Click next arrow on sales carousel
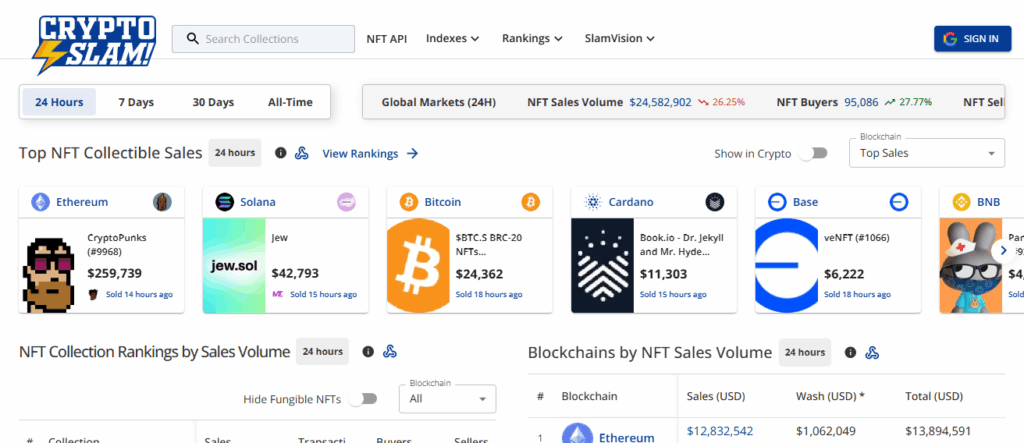 (1003, 250)
